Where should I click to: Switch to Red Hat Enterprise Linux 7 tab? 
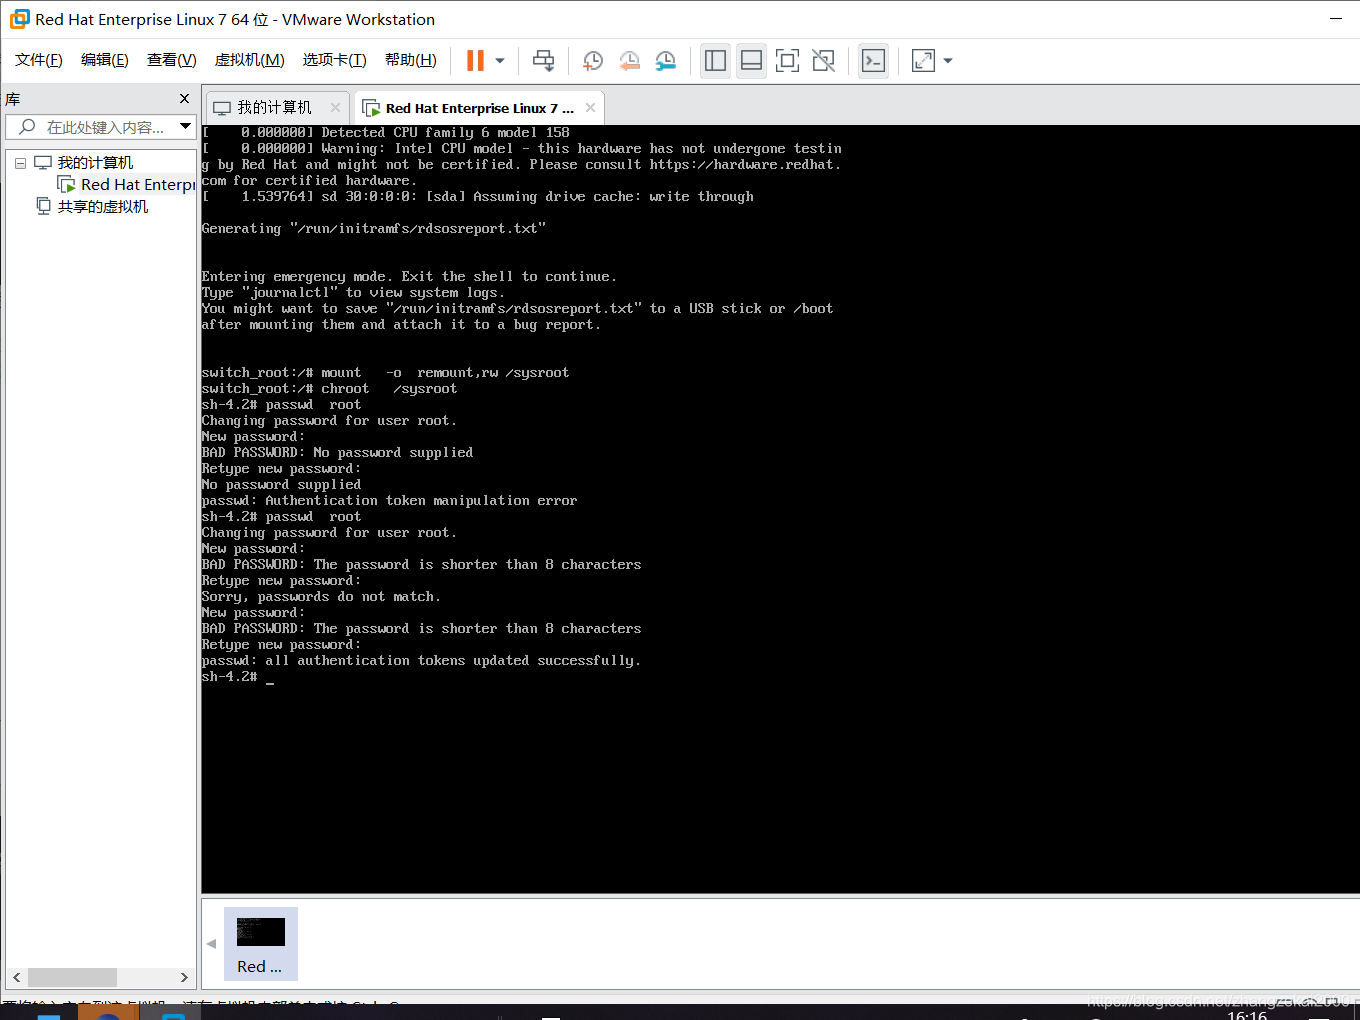pos(479,108)
